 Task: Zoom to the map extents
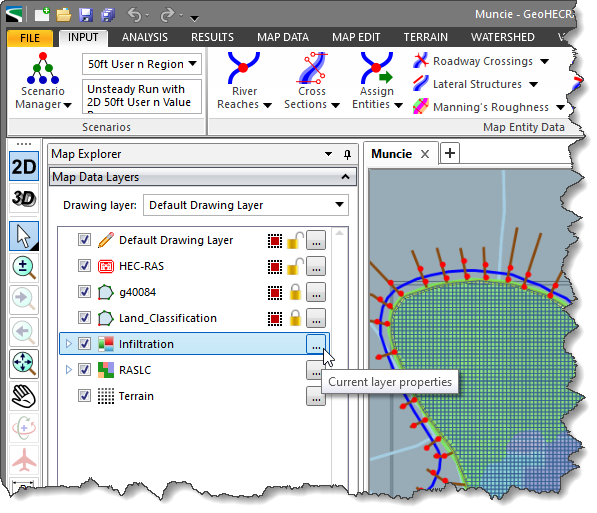pos(24,364)
